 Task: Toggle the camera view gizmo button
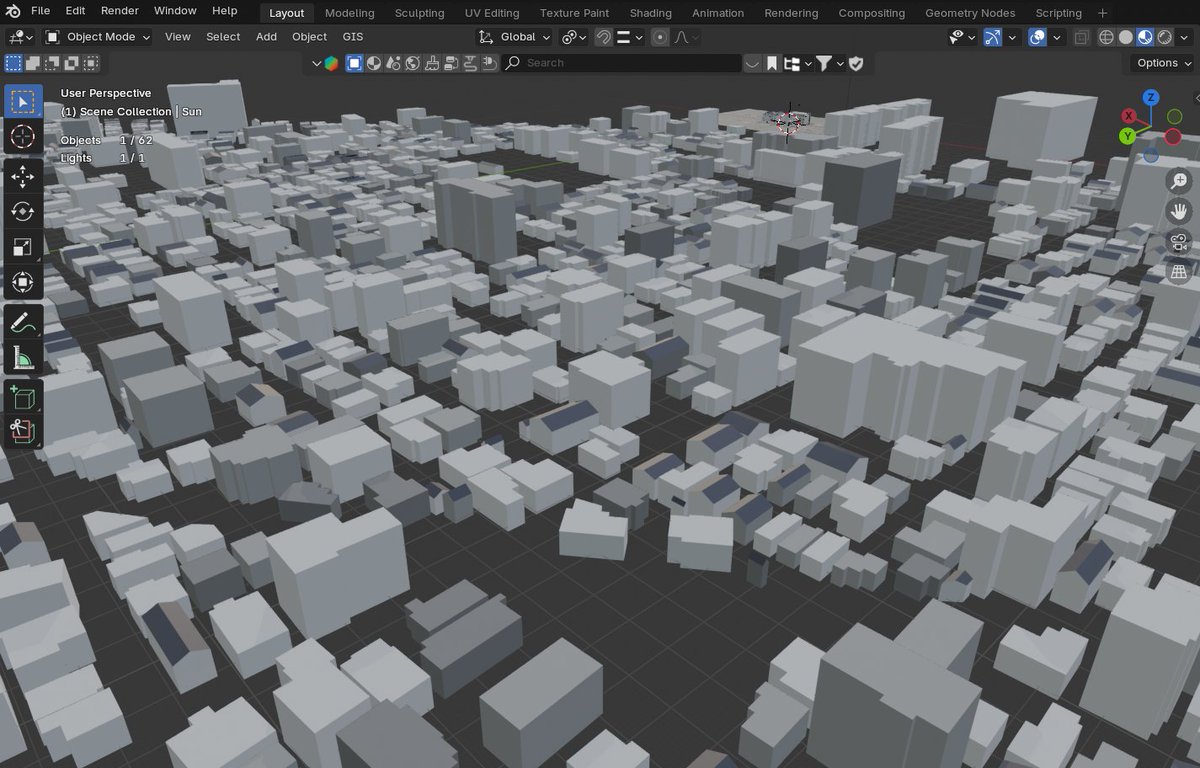click(x=1179, y=241)
